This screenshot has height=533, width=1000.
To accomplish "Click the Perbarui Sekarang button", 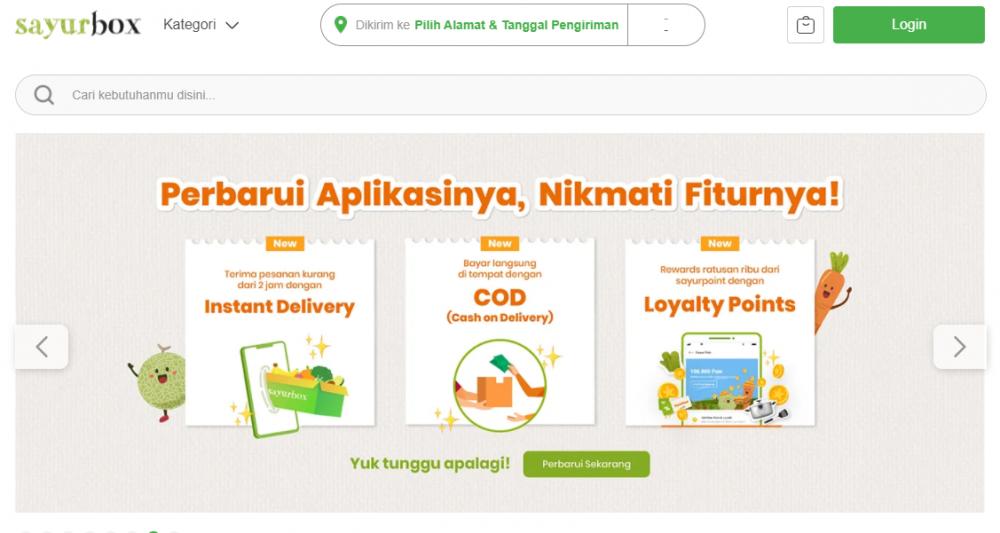I will [x=586, y=464].
